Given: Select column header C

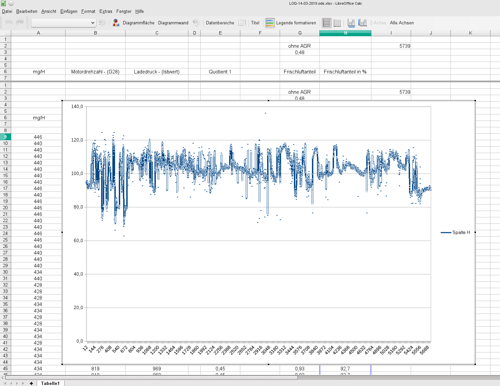Looking at the screenshot, I should [x=157, y=33].
